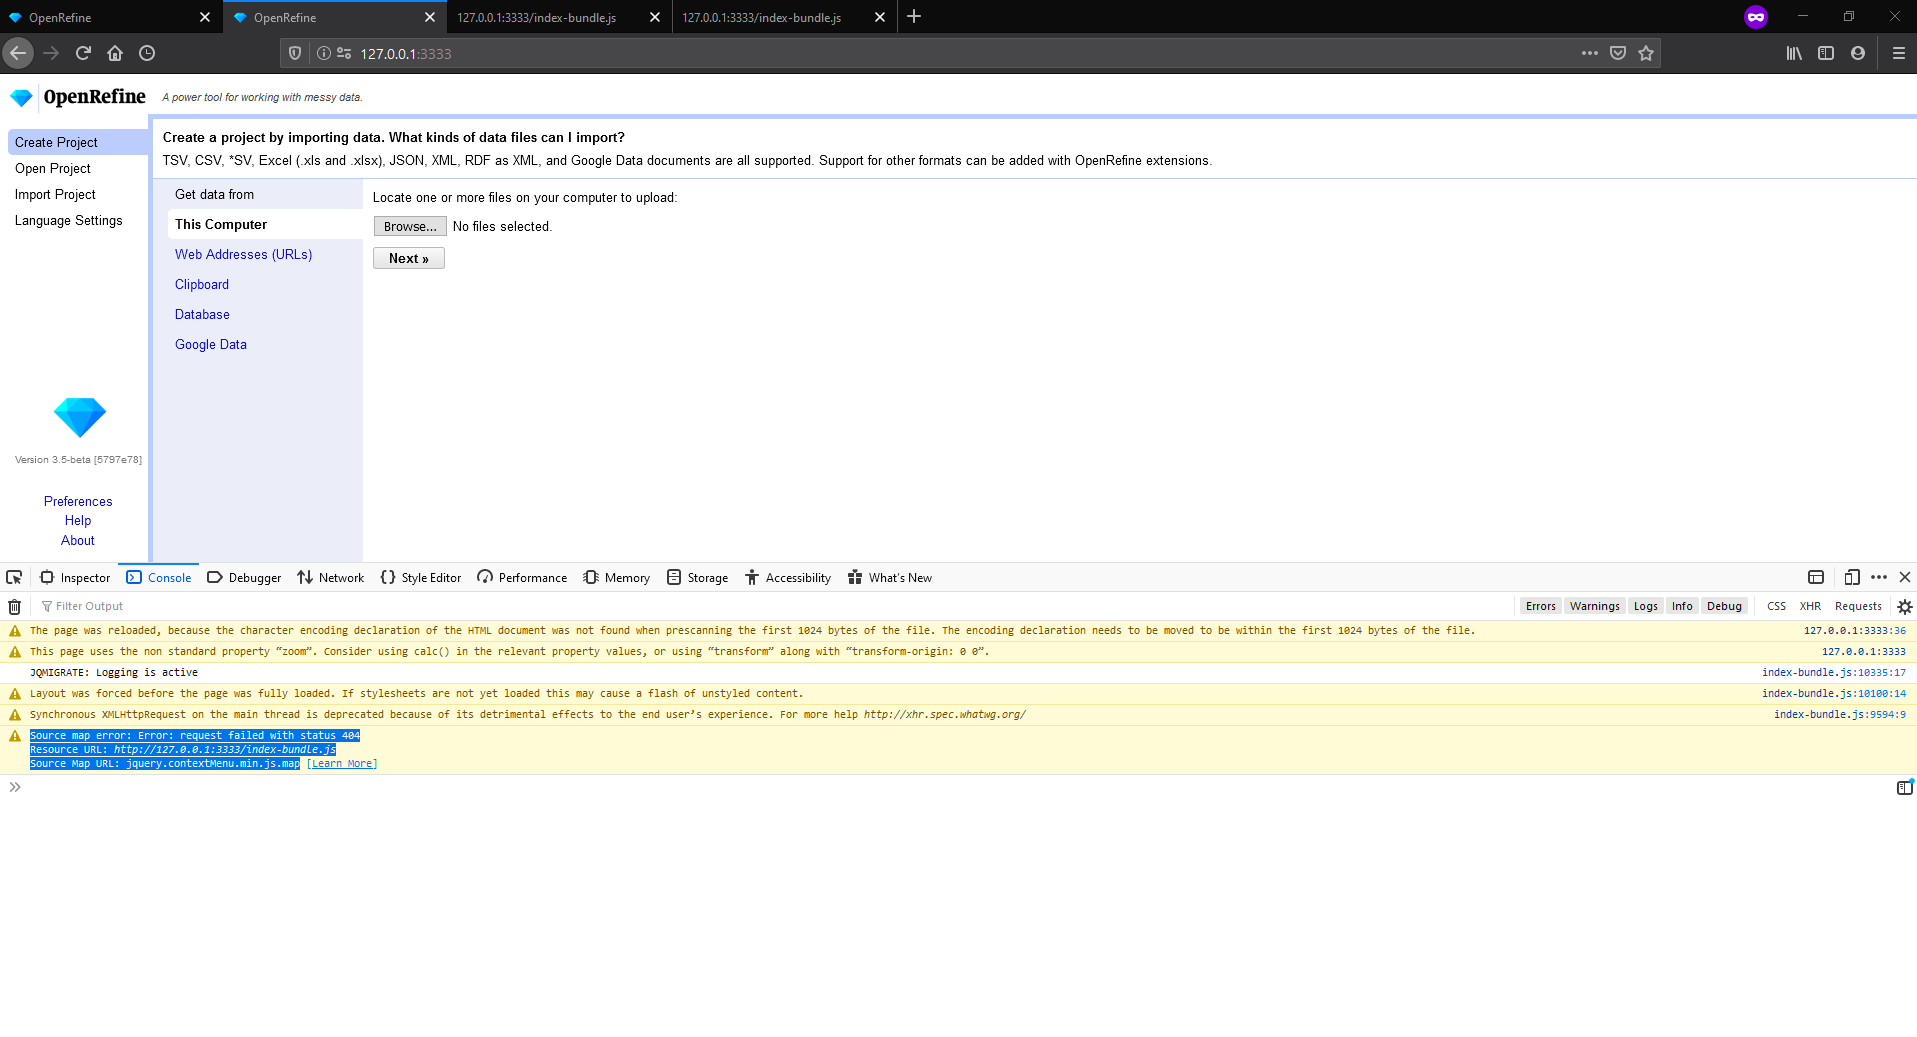Switch to the Debugger devtools tab
Viewport: 1917px width, 1037px height.
(x=244, y=577)
